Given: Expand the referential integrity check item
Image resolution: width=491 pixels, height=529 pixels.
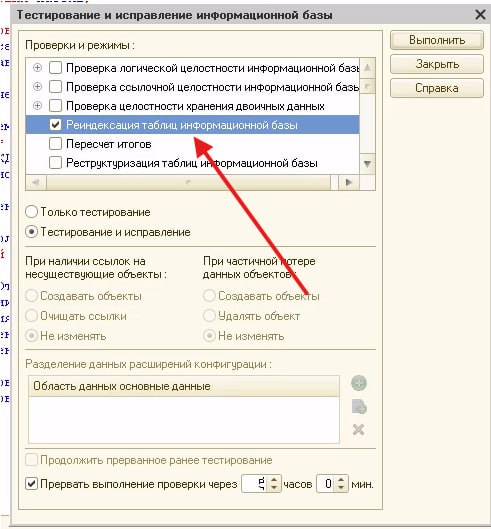Looking at the screenshot, I should (37, 87).
